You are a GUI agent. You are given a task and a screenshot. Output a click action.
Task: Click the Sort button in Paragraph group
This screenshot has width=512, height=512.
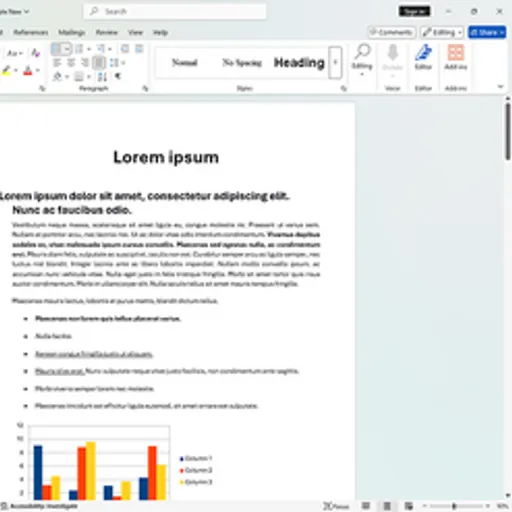point(102,77)
